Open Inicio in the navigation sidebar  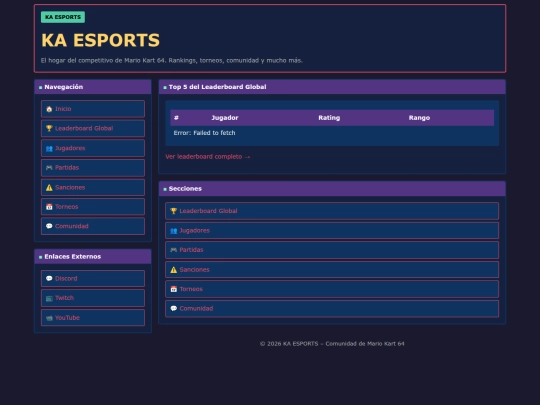[93, 109]
